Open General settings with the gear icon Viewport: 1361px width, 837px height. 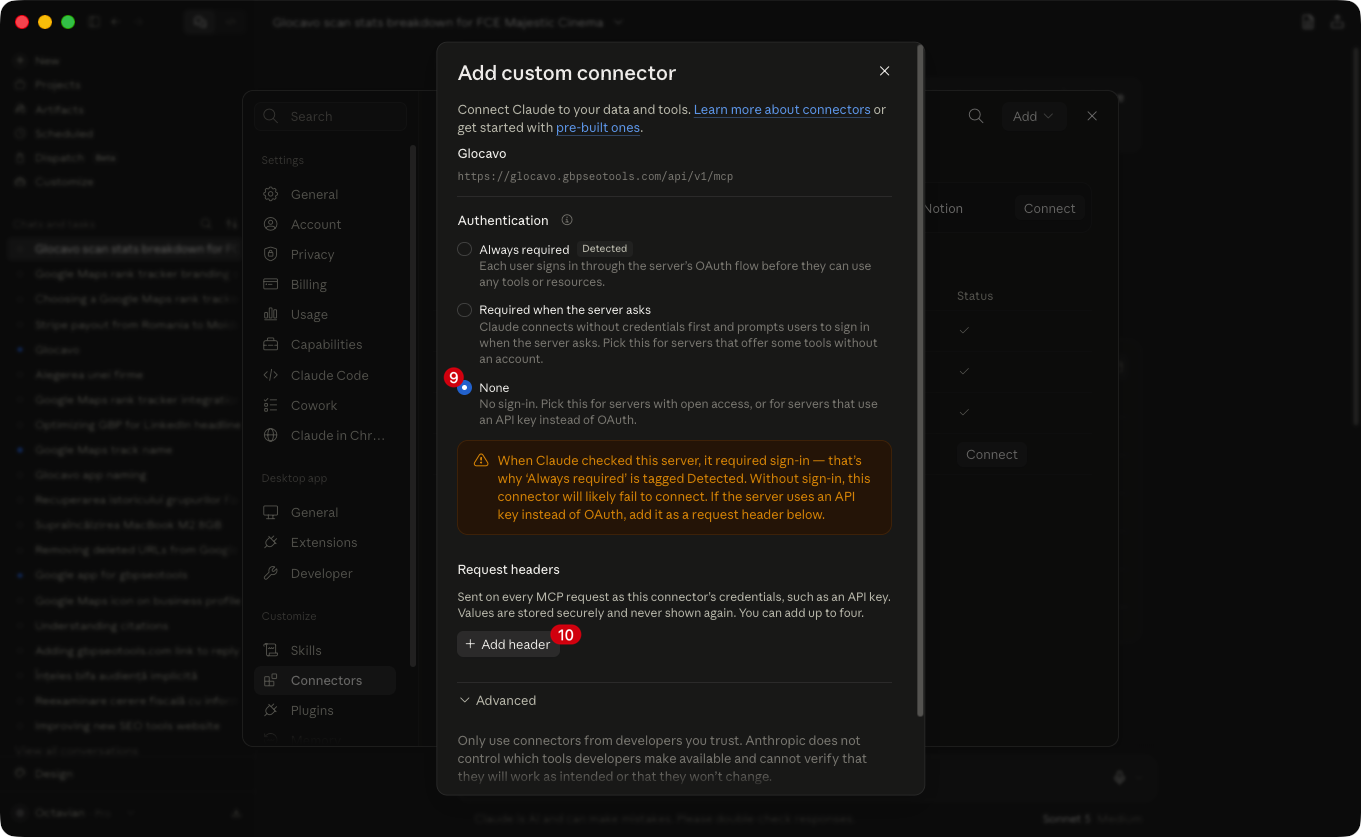click(x=270, y=194)
